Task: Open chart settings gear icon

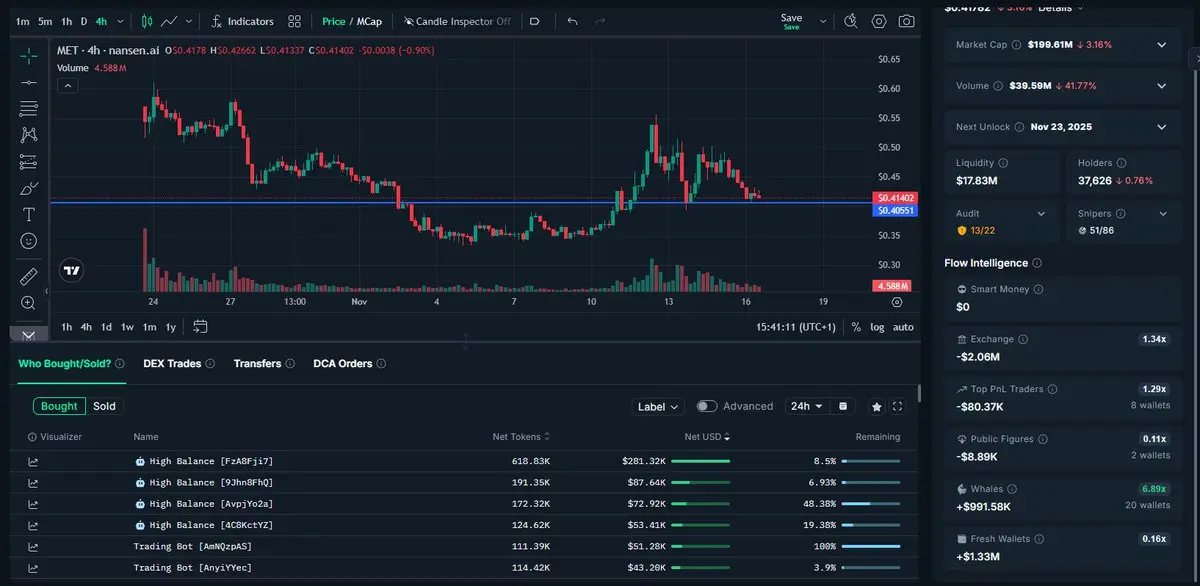Action: [x=879, y=21]
